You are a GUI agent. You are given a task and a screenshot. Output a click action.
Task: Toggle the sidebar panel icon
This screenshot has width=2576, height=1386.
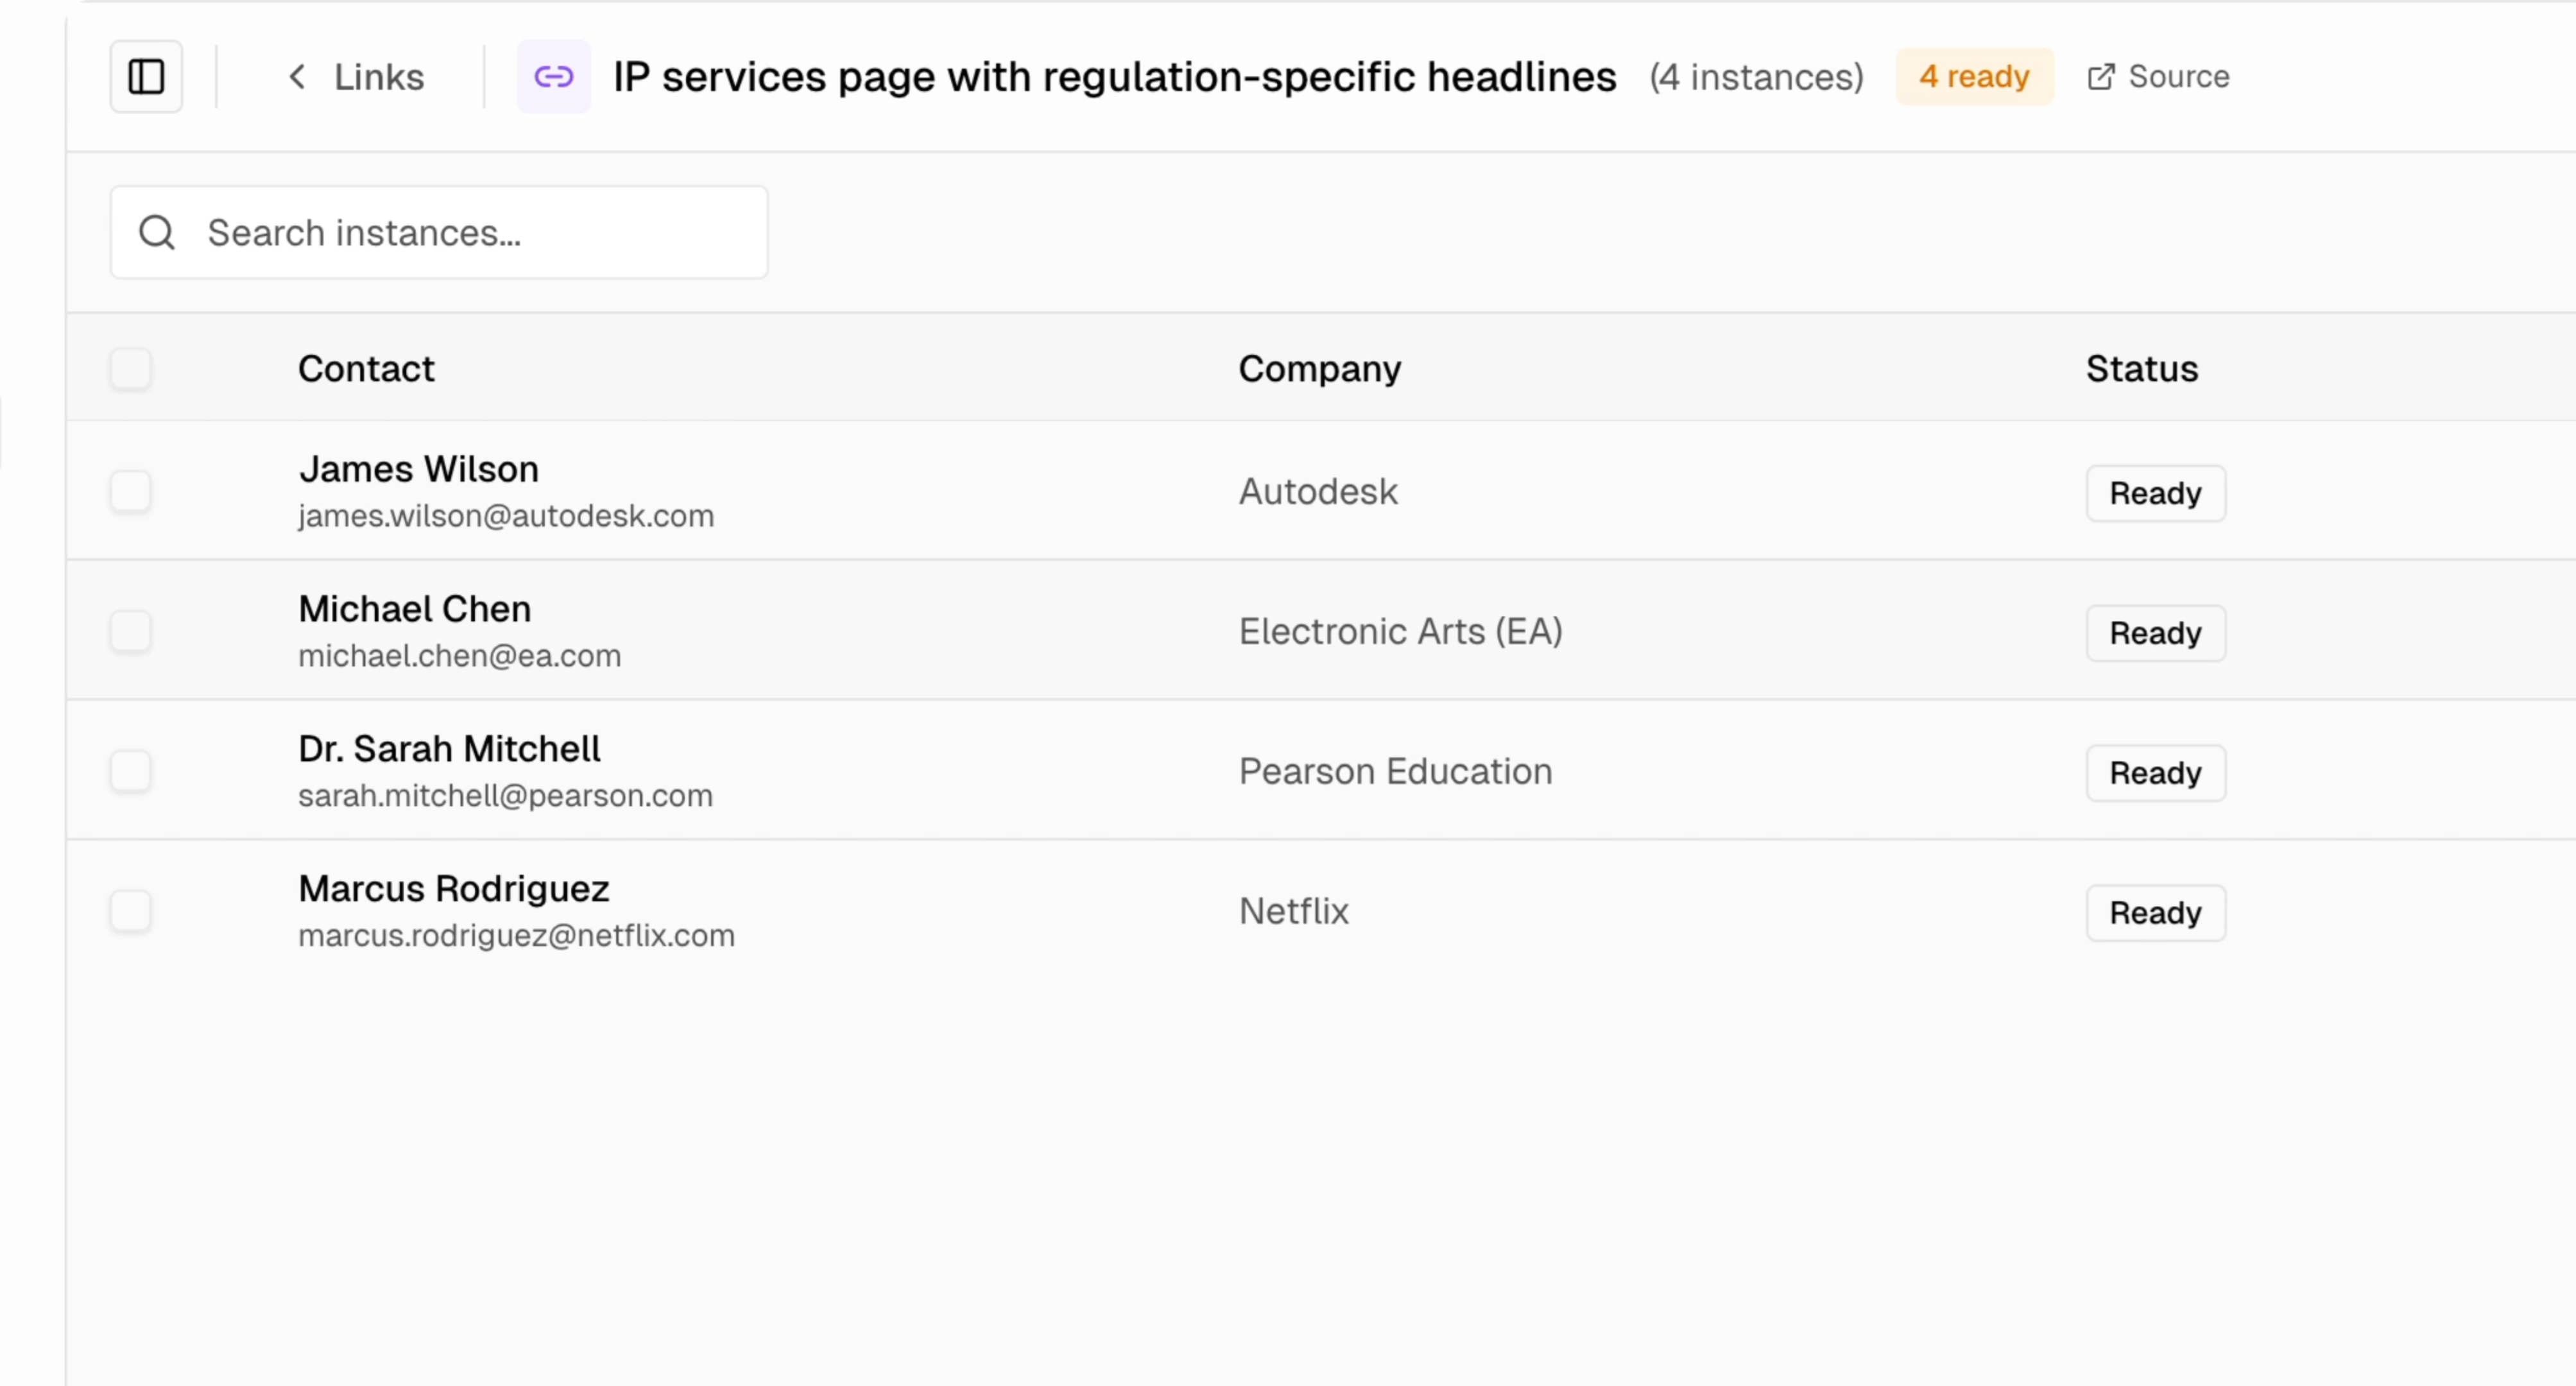coord(146,77)
